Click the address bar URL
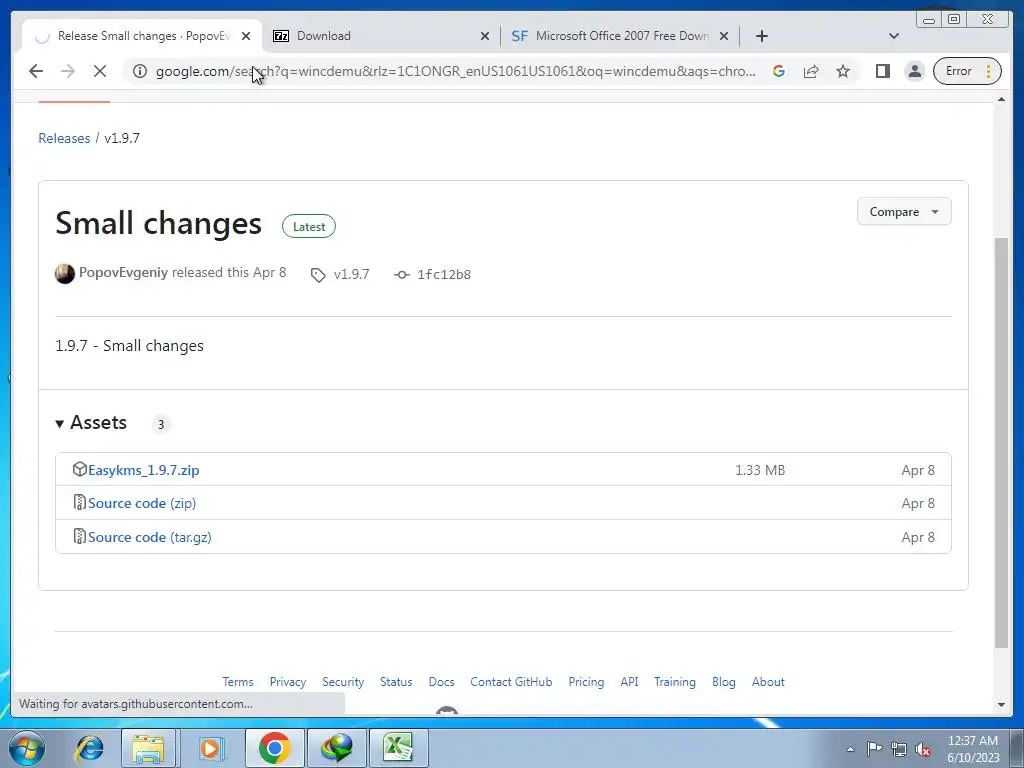The height and width of the screenshot is (768, 1024). [x=455, y=71]
